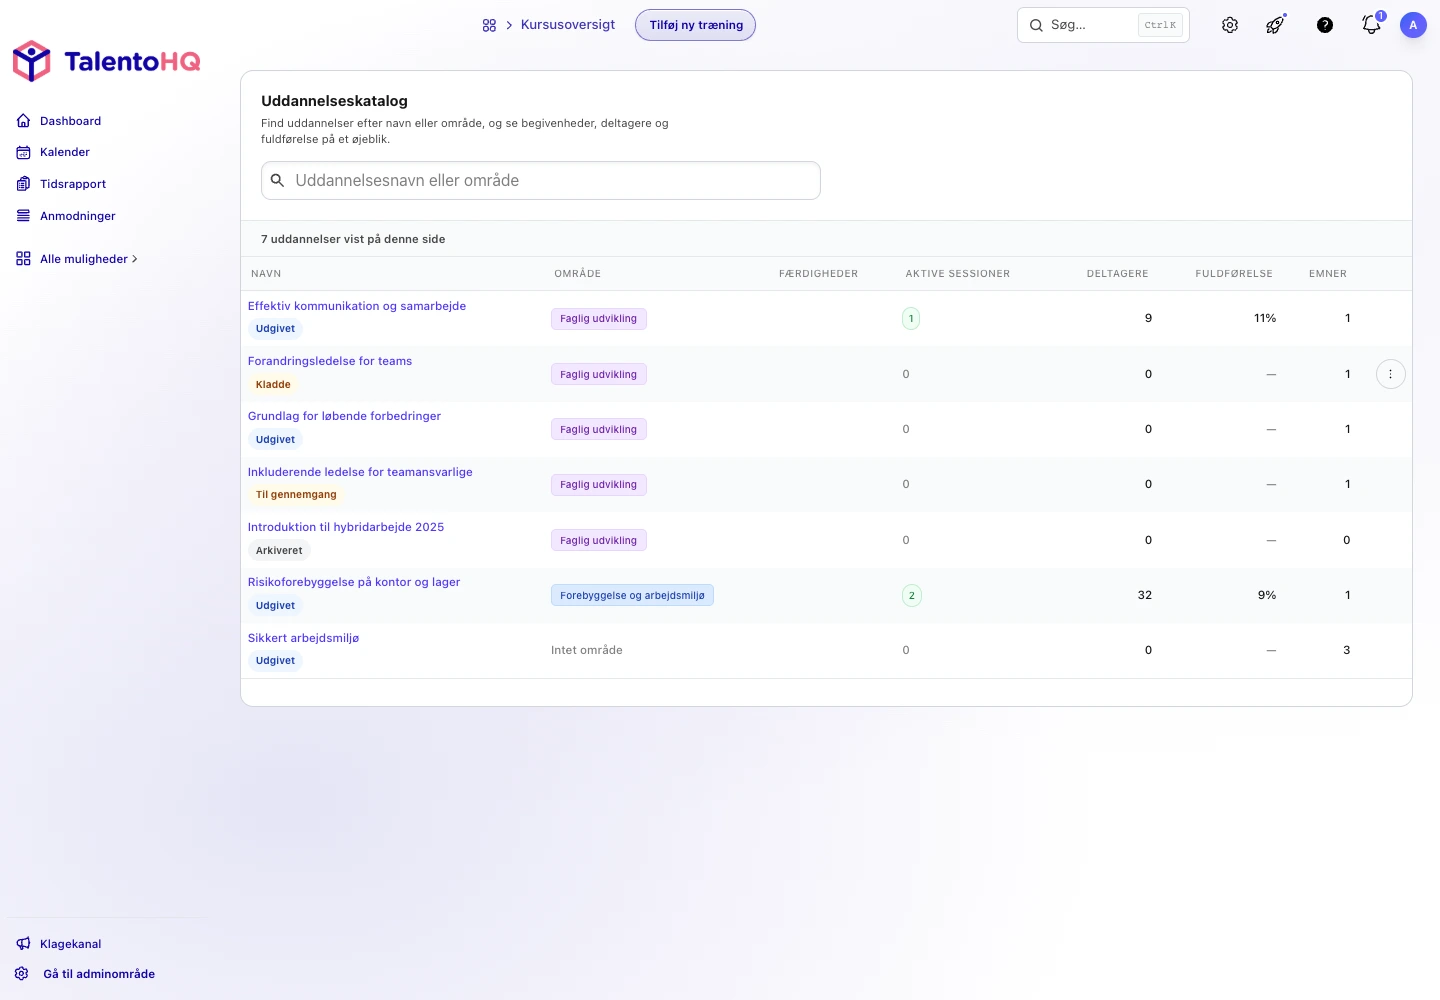Click the Klagekanal megaphone icon
The image size is (1440, 1000).
click(23, 944)
